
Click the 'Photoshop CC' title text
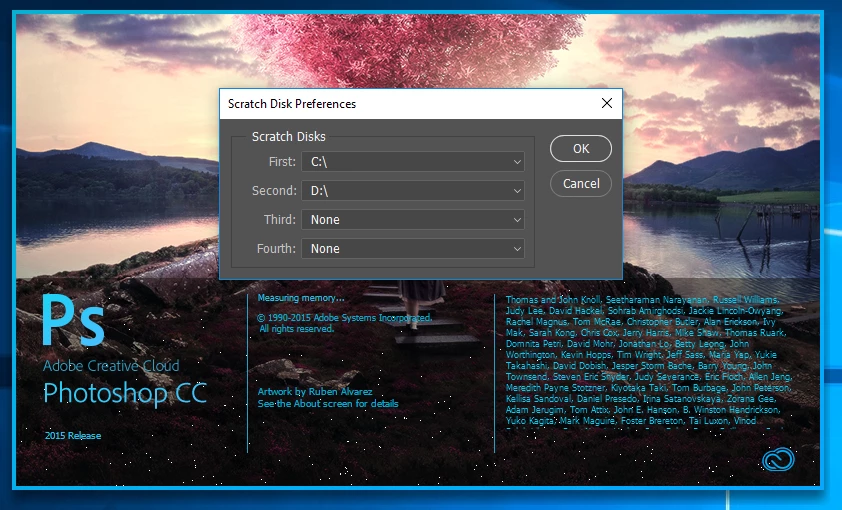(125, 393)
